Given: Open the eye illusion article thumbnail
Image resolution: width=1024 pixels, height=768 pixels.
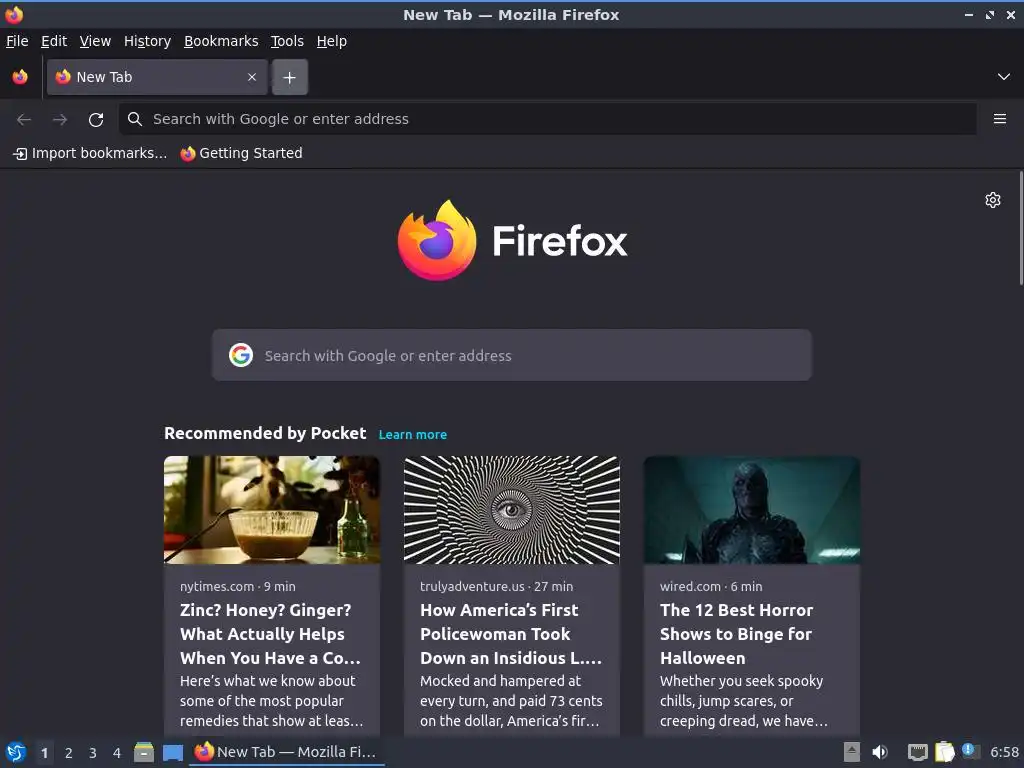Looking at the screenshot, I should (x=511, y=510).
